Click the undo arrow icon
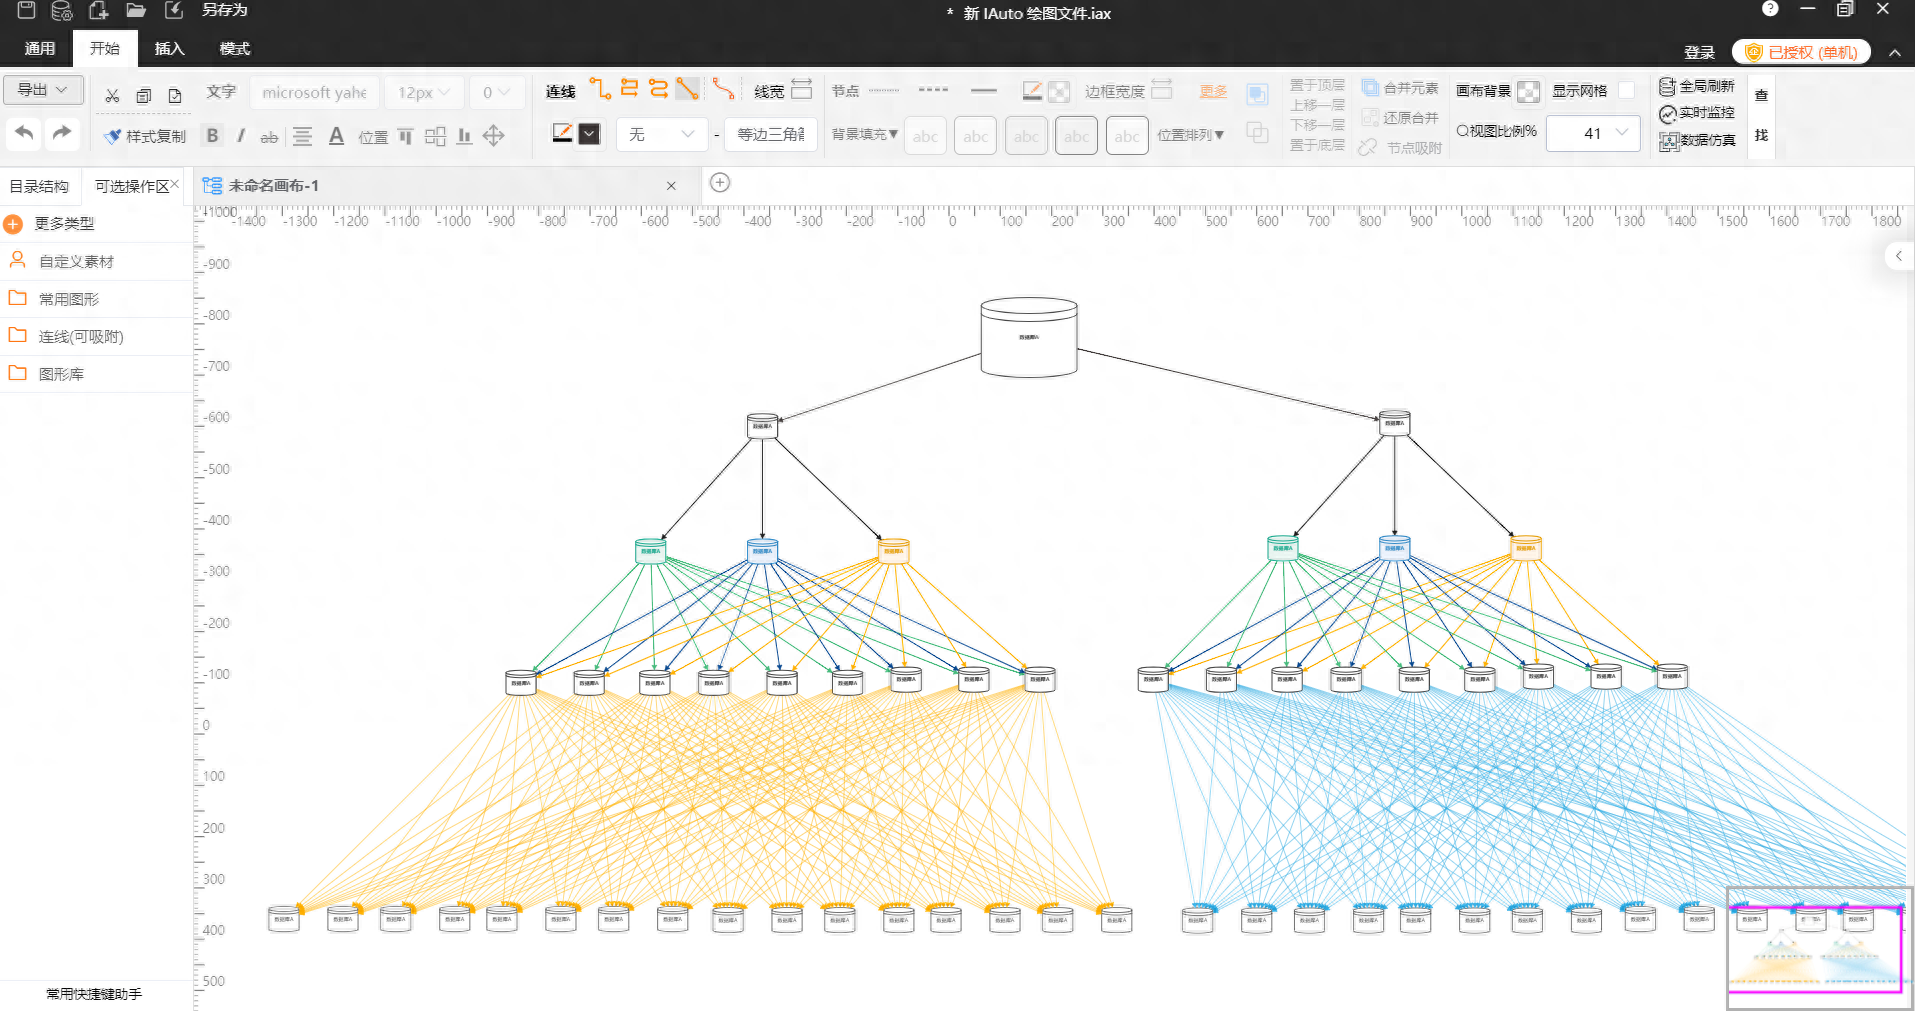This screenshot has width=1915, height=1011. (25, 133)
